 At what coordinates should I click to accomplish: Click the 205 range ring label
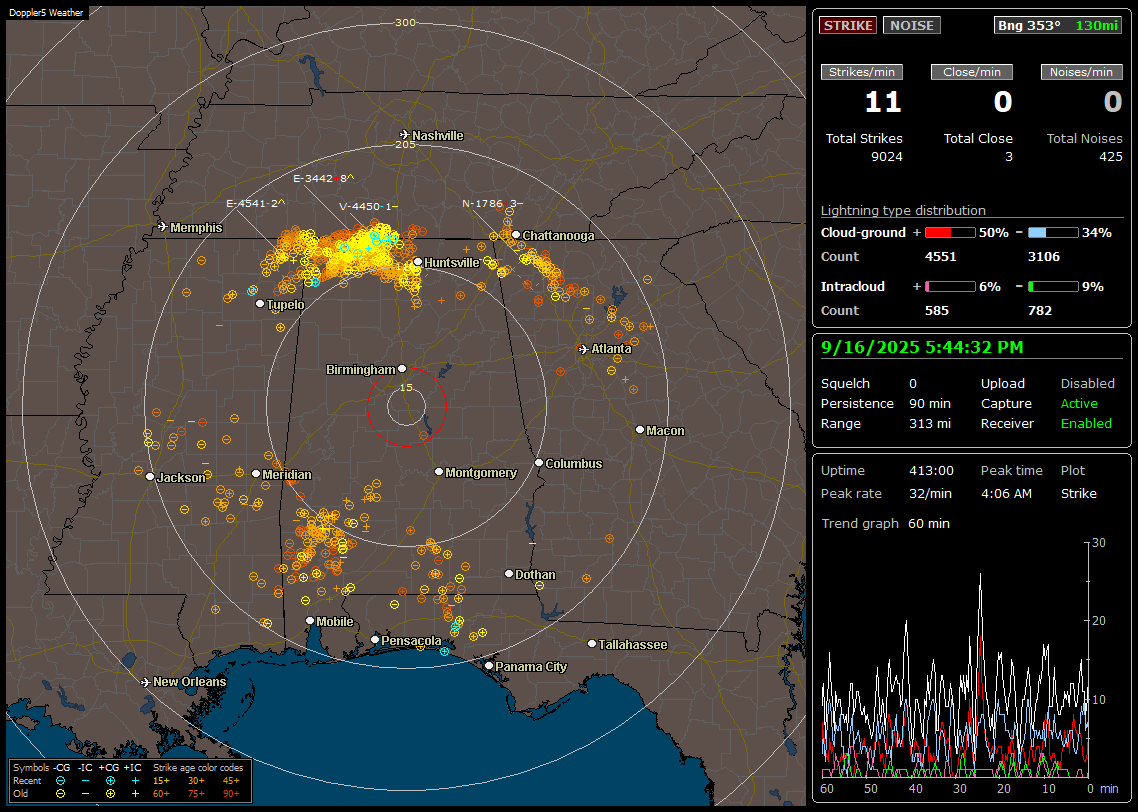[x=406, y=144]
